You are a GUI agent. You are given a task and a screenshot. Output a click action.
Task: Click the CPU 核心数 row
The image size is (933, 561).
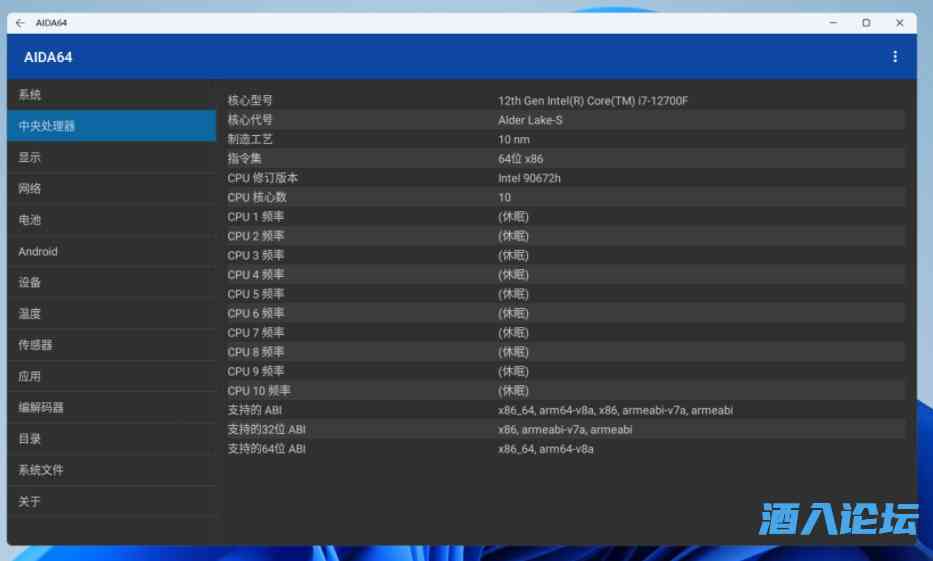coord(565,197)
